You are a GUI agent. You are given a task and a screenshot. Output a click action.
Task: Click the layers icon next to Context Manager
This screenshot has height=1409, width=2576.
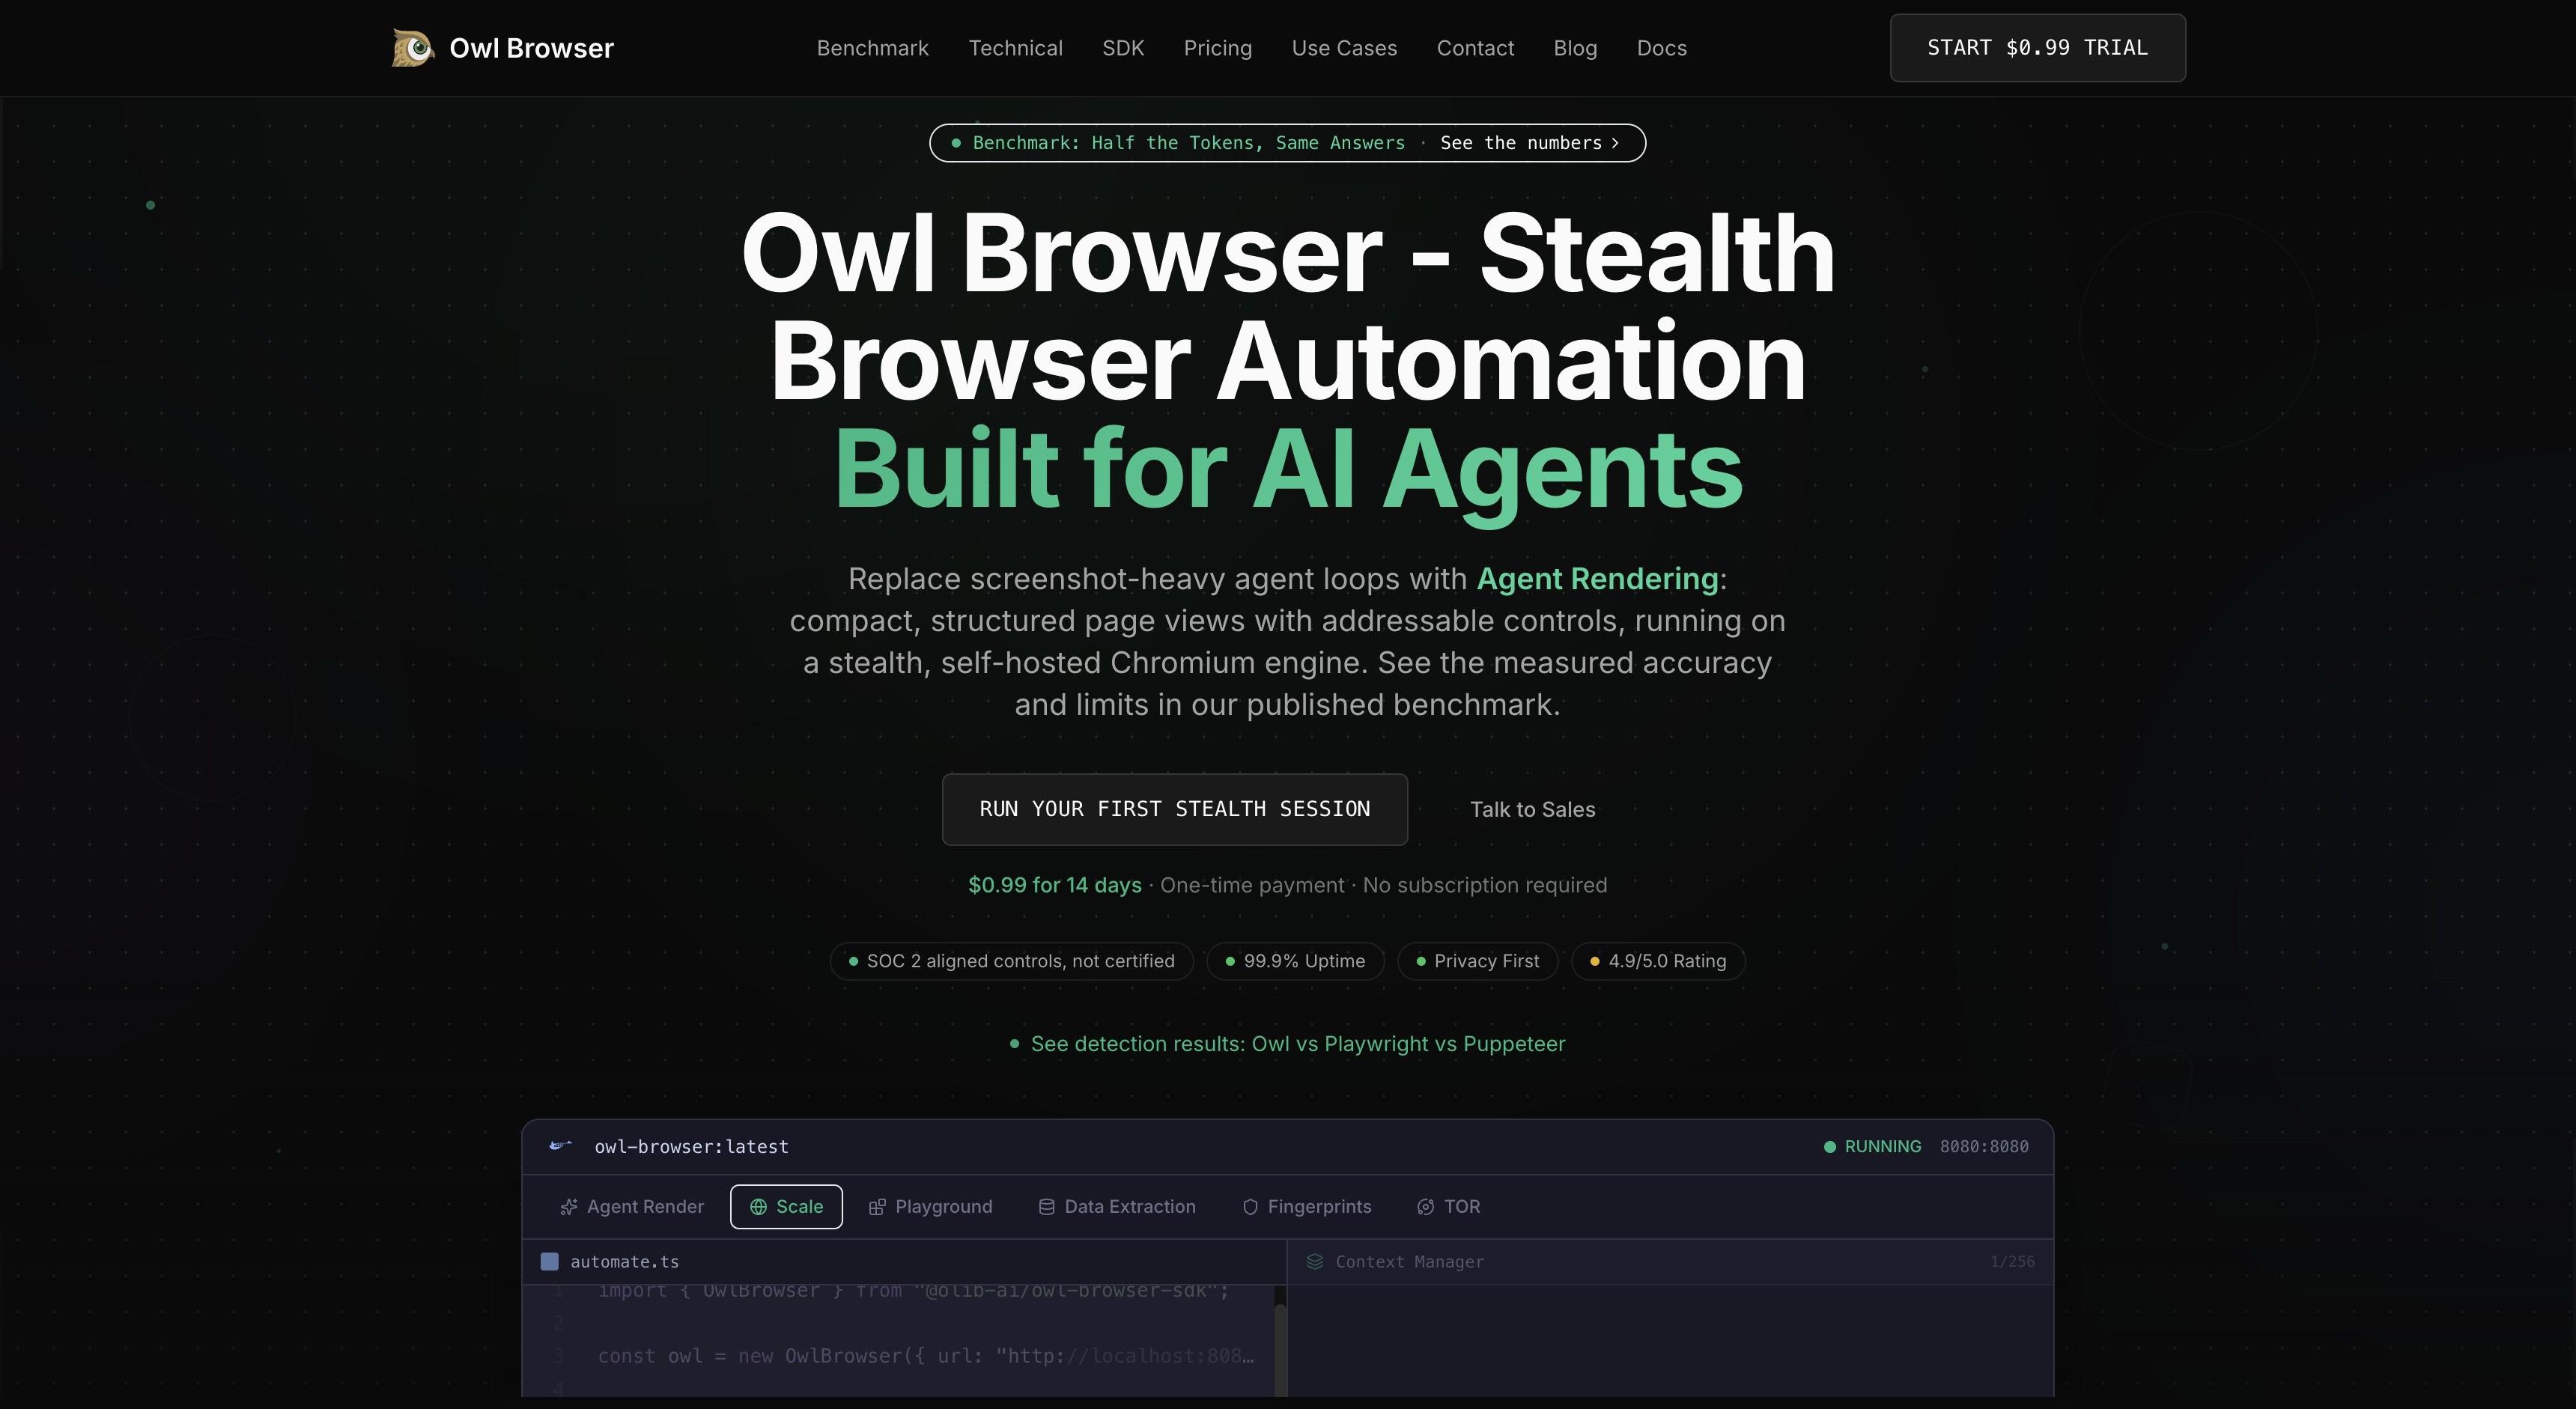(x=1315, y=1262)
